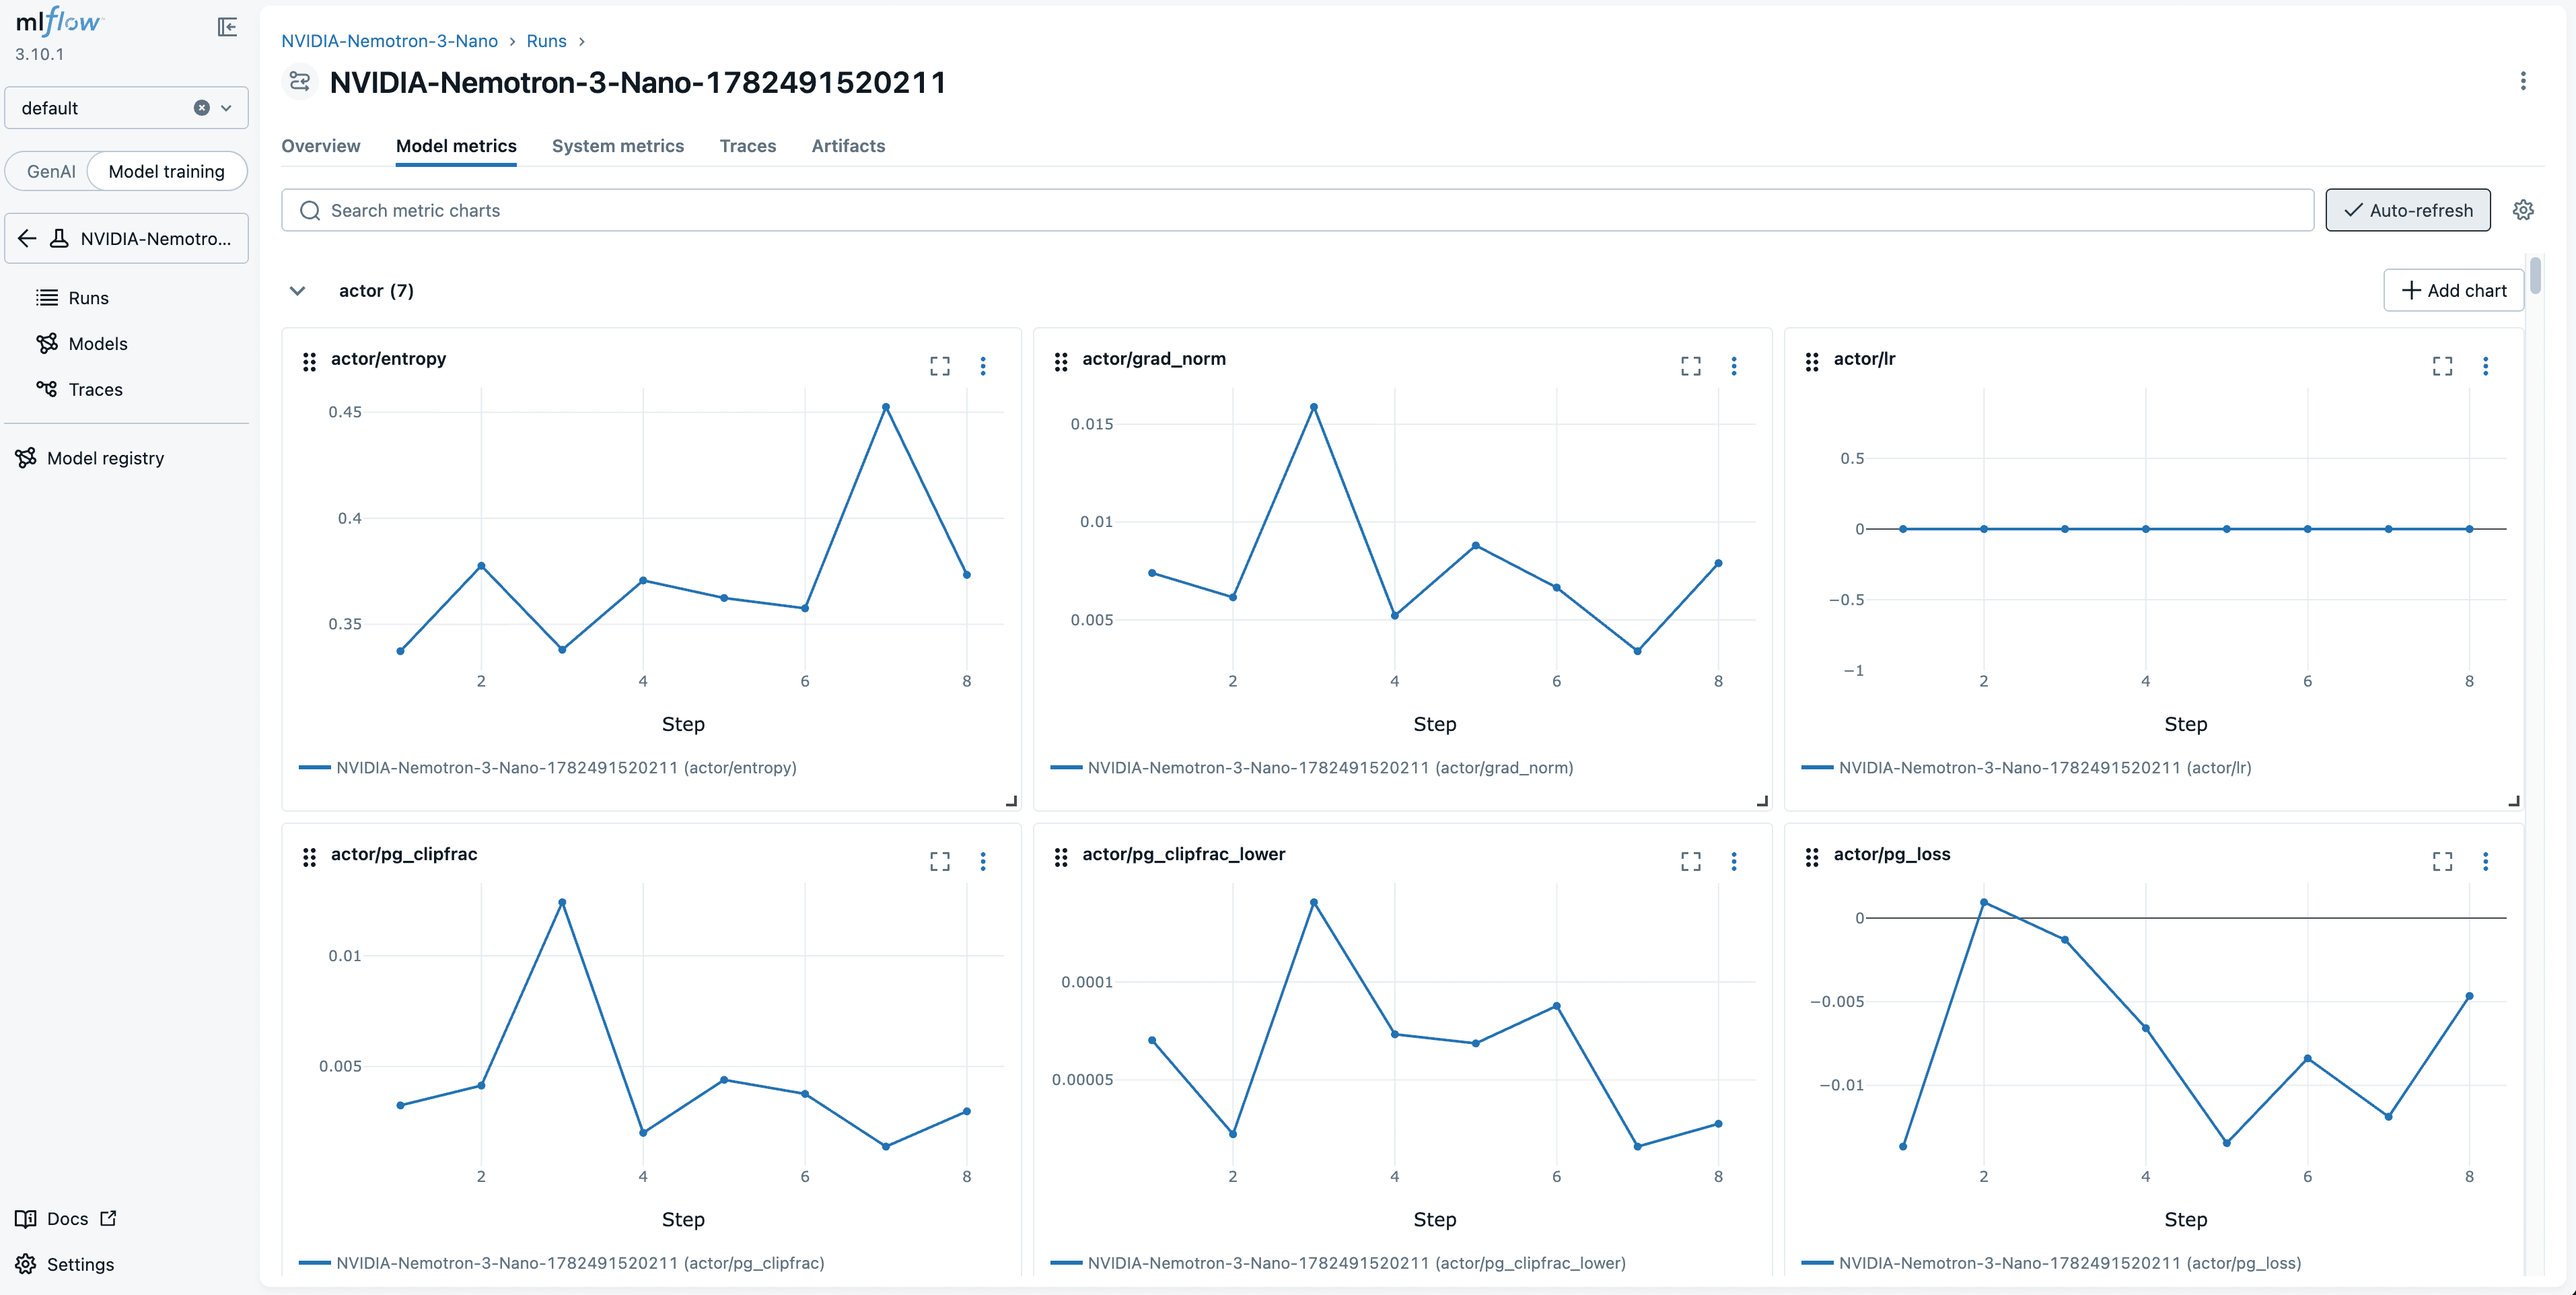
Task: Click the Add chart button
Action: (2453, 291)
